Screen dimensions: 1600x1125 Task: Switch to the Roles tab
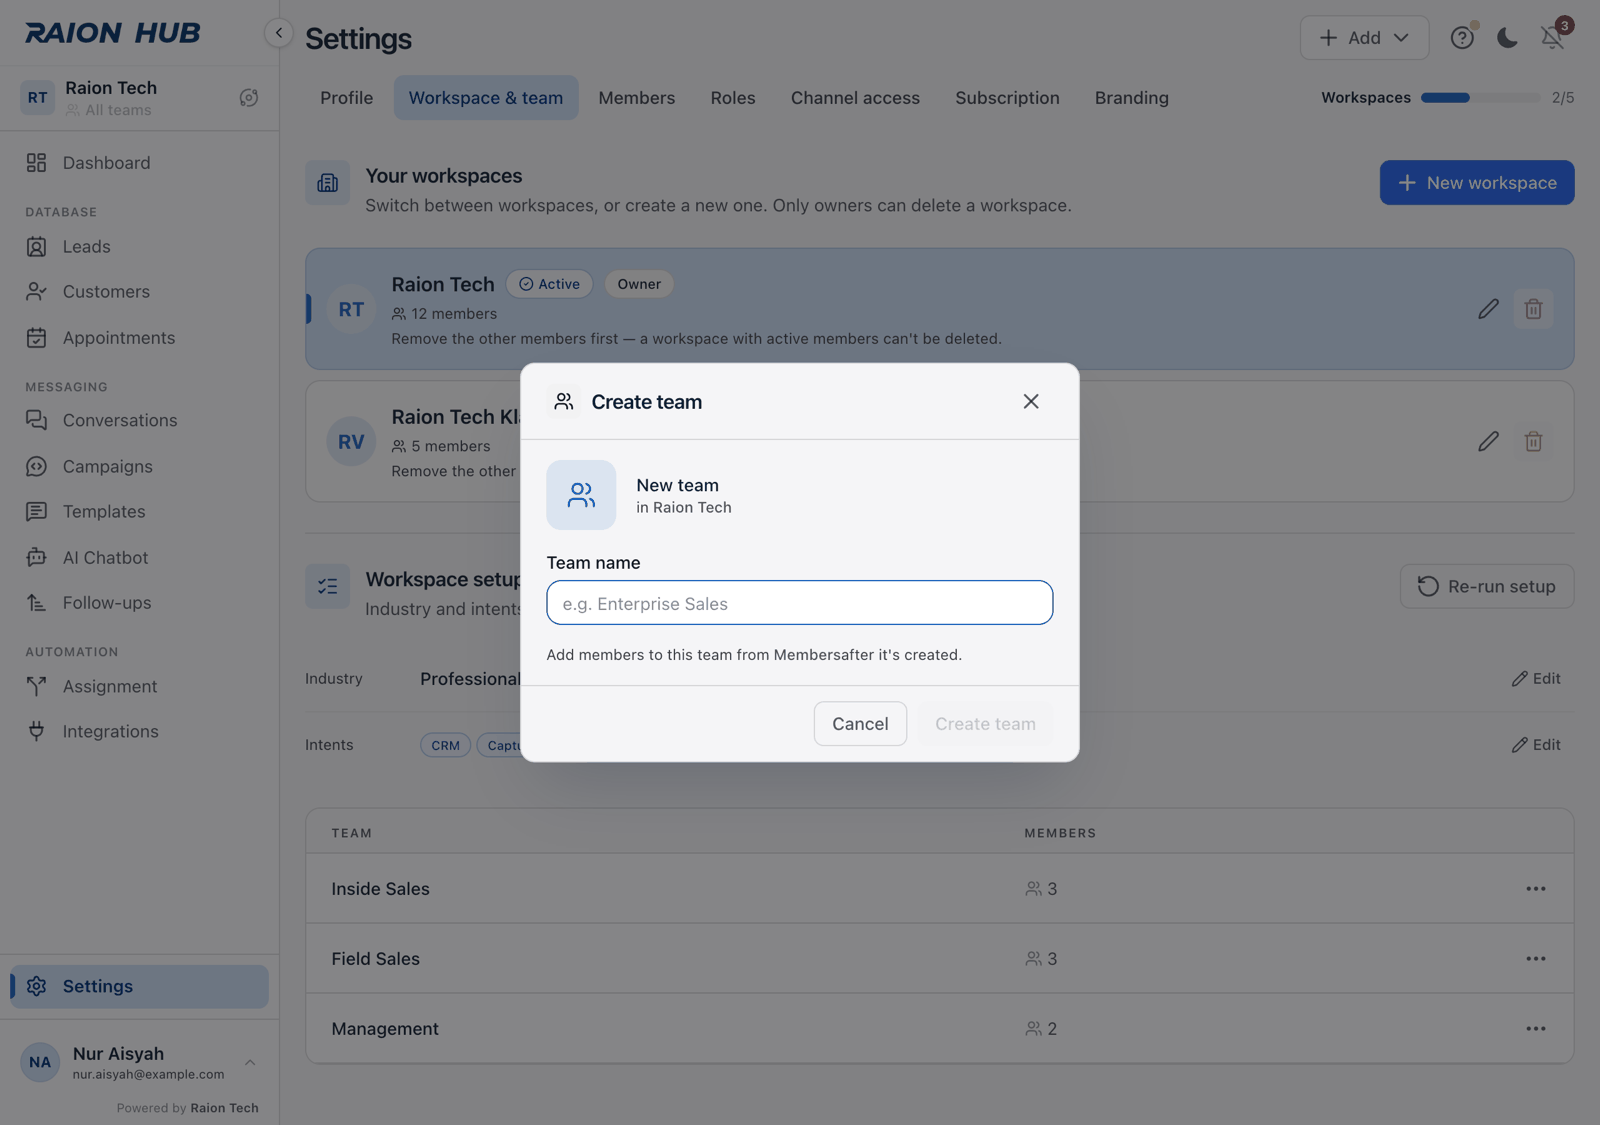(x=733, y=98)
